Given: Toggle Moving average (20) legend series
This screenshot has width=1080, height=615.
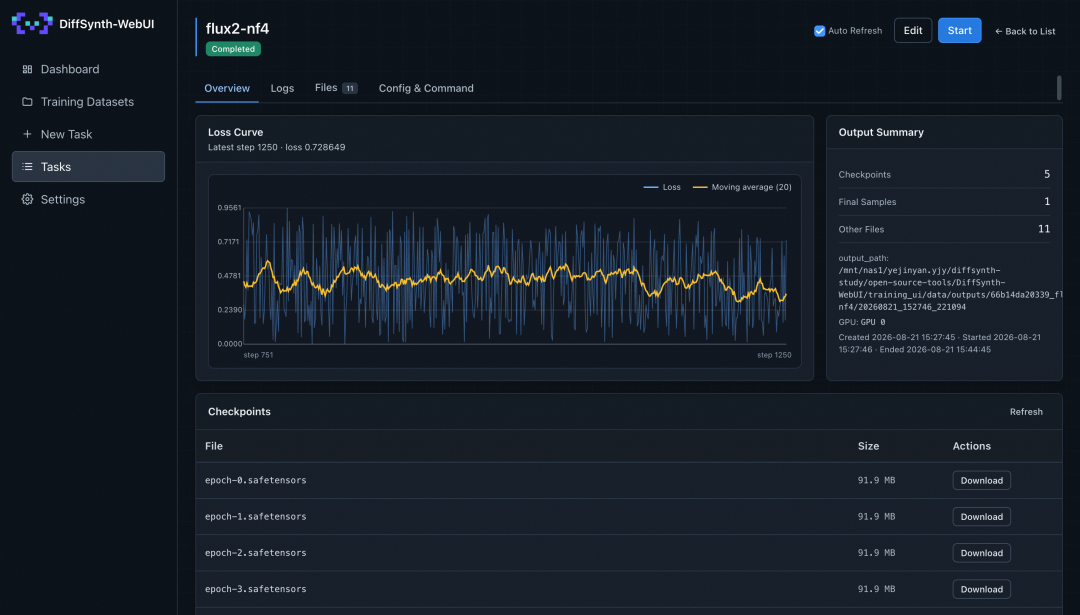Looking at the screenshot, I should [742, 187].
